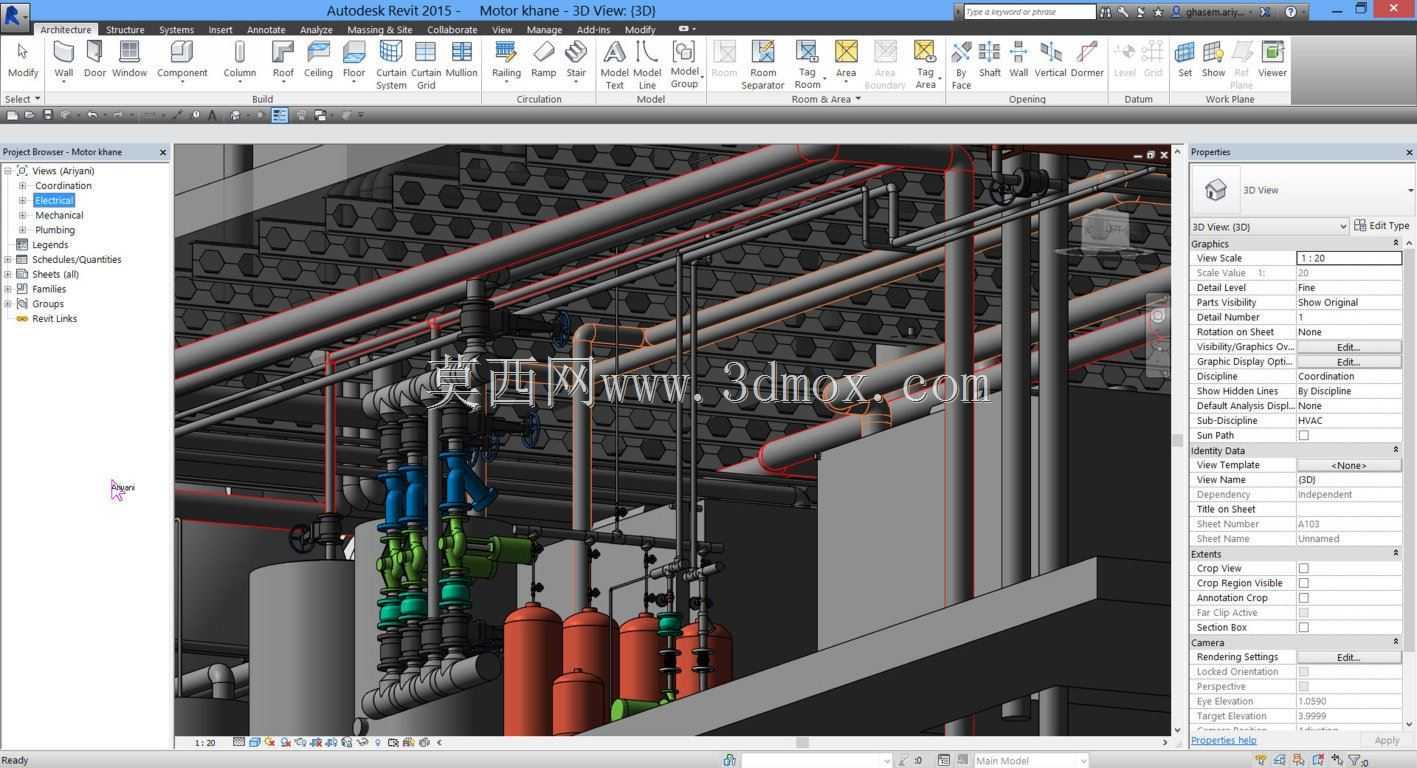Select the Dormer opening tool

1087,60
